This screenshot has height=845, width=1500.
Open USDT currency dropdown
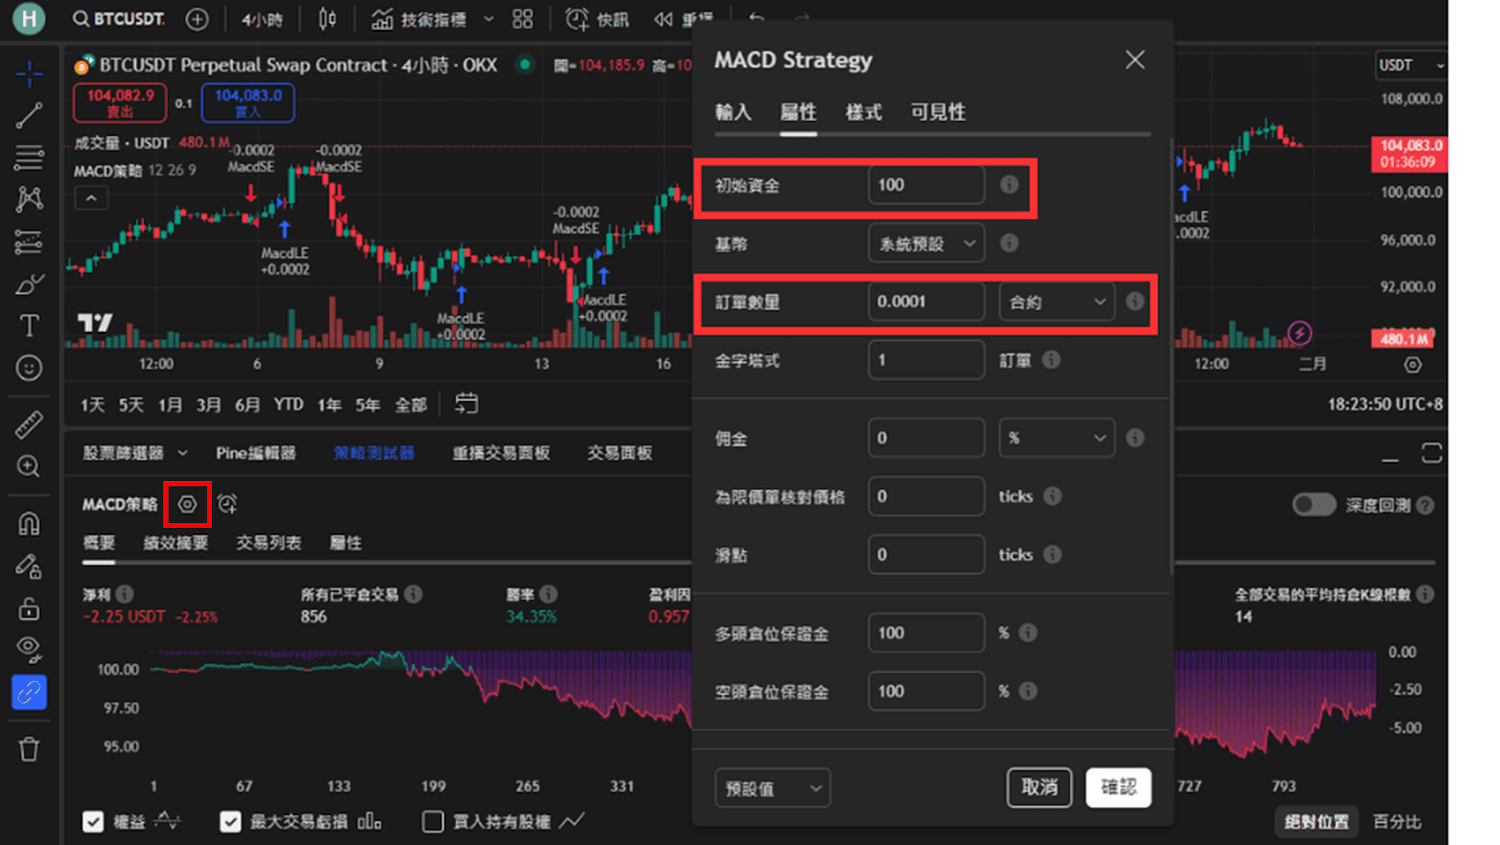click(1412, 65)
